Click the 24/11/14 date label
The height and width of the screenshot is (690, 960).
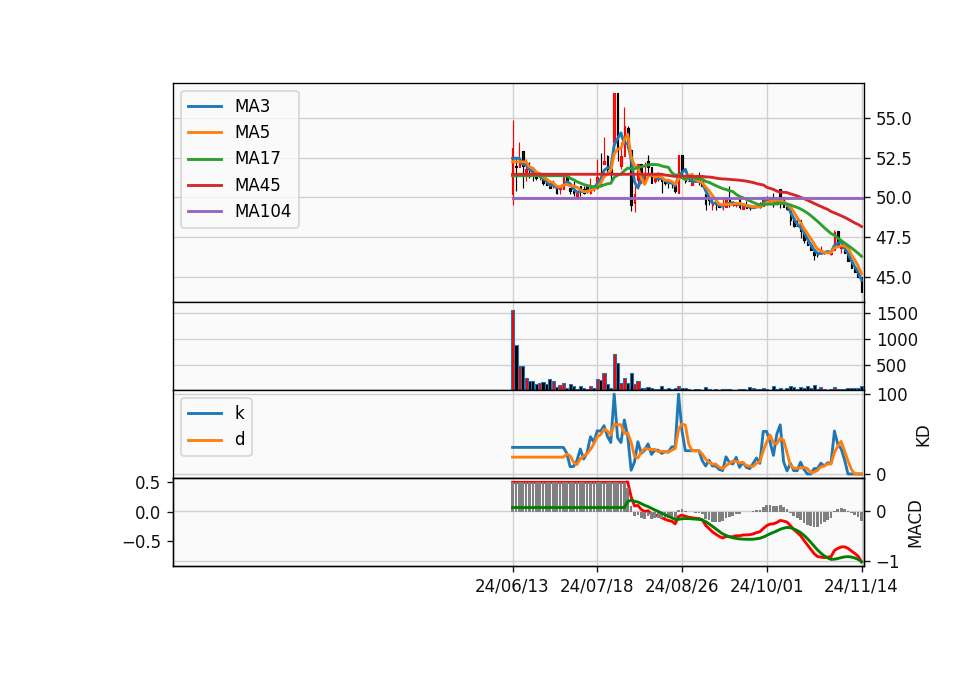(x=860, y=587)
